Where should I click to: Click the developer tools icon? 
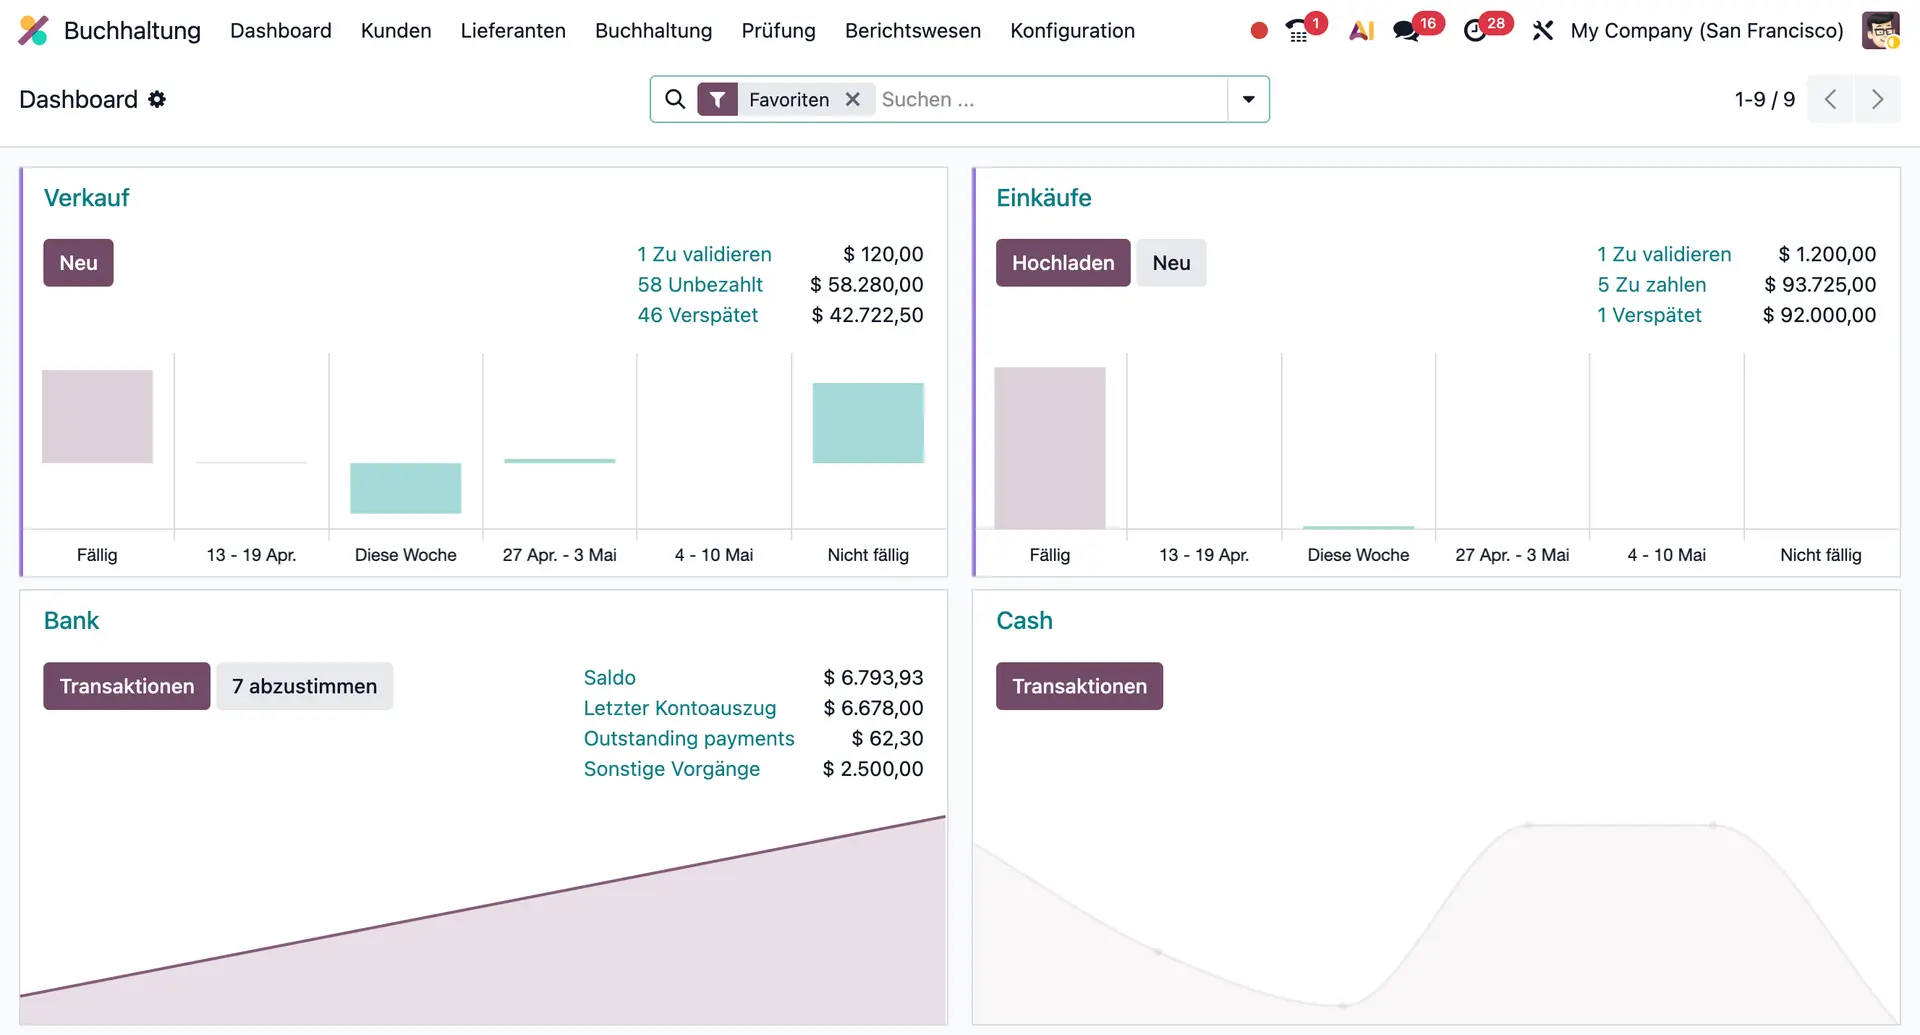pyautogui.click(x=1543, y=31)
